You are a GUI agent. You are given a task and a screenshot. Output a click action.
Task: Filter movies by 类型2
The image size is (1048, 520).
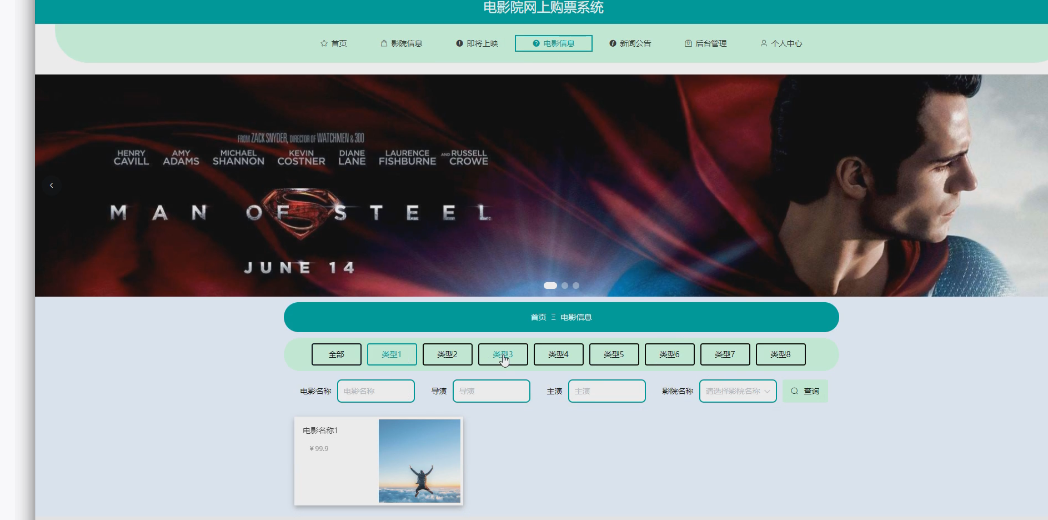447,354
